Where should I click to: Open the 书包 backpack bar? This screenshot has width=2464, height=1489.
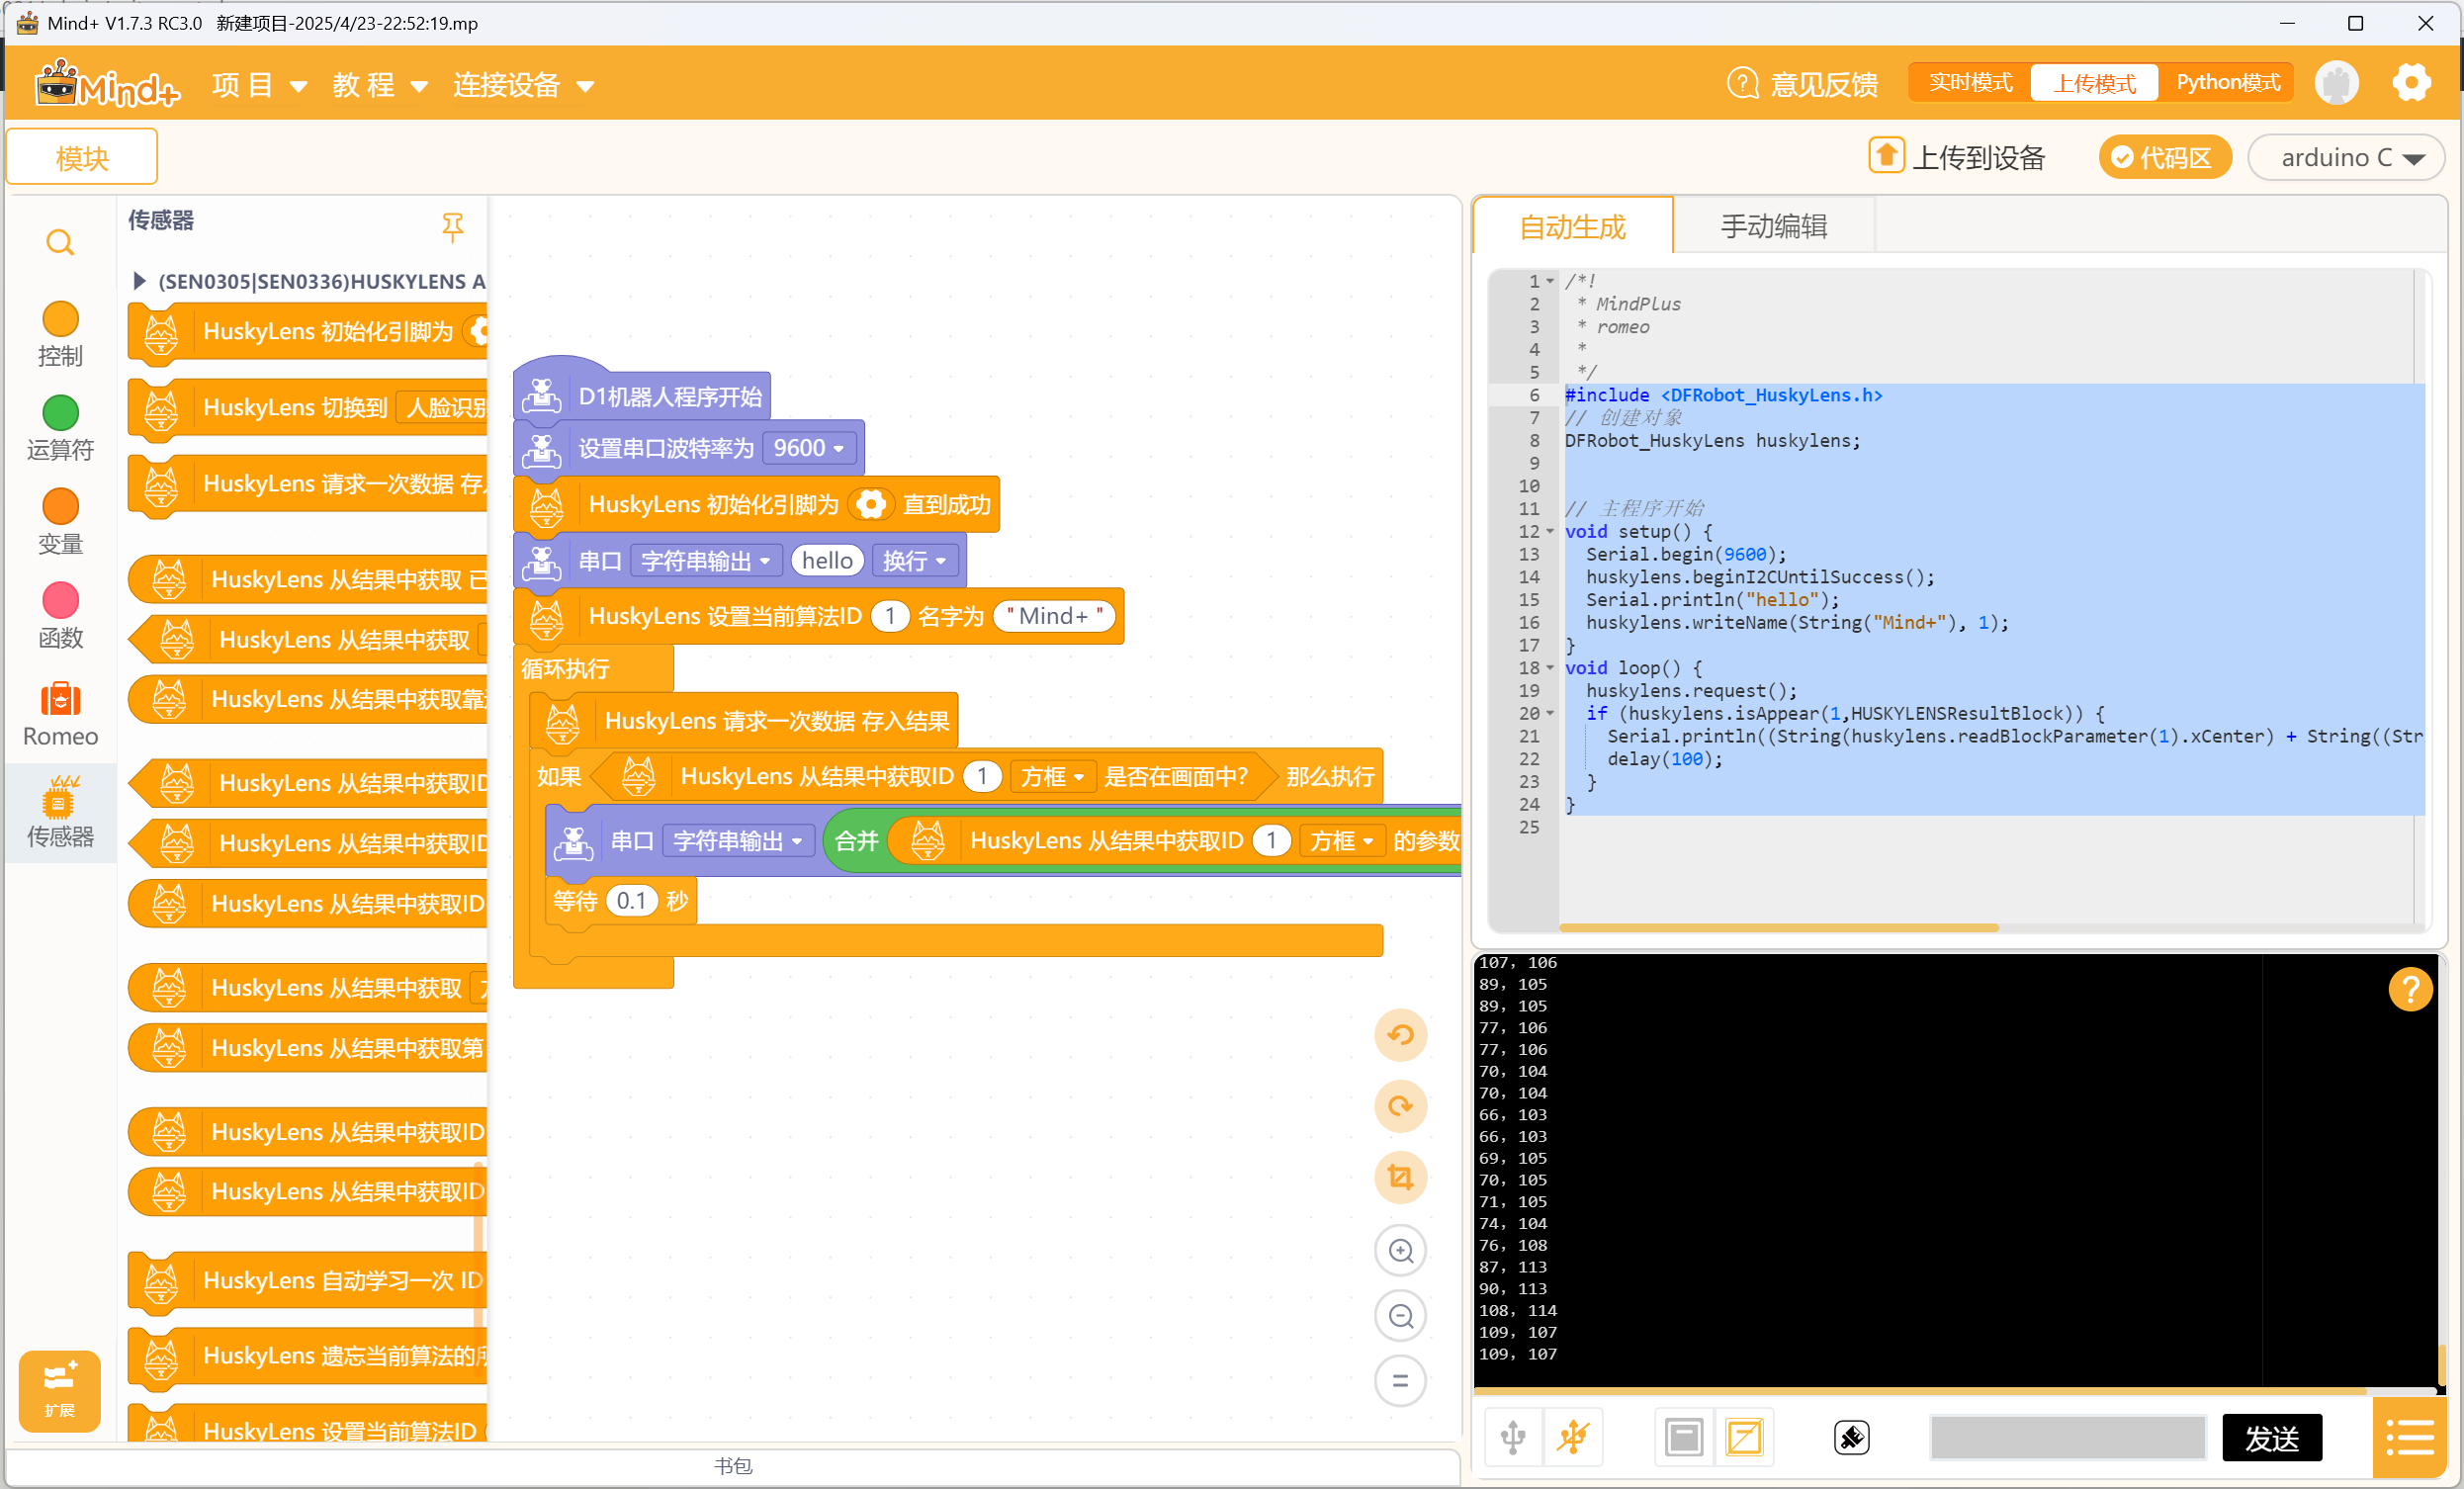coord(733,1465)
